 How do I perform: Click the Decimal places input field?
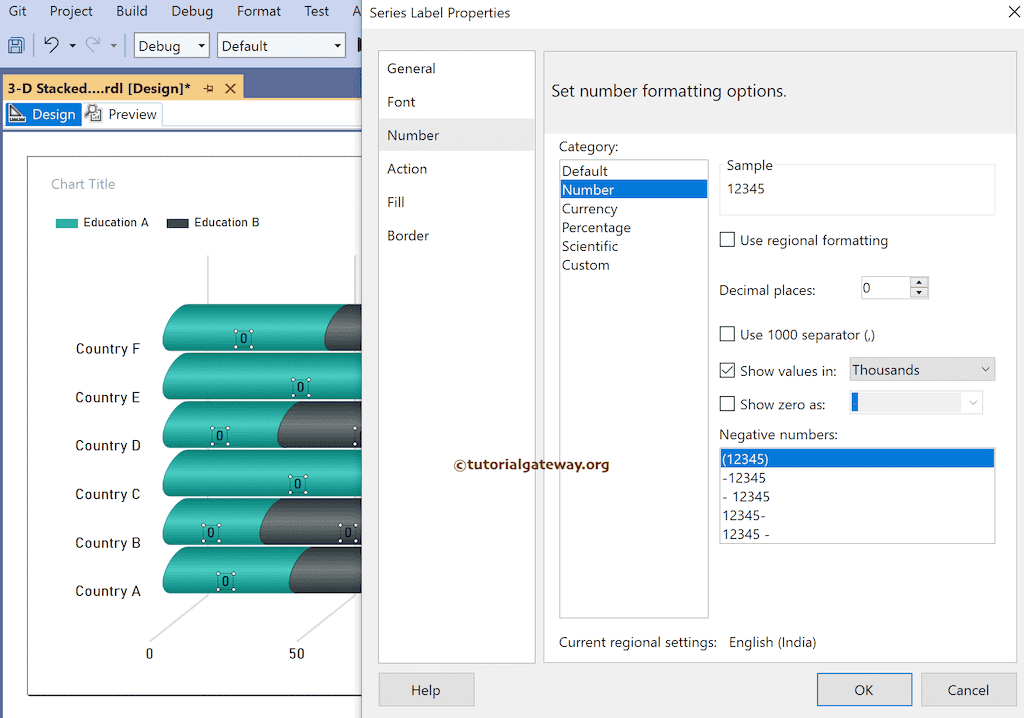coord(886,288)
